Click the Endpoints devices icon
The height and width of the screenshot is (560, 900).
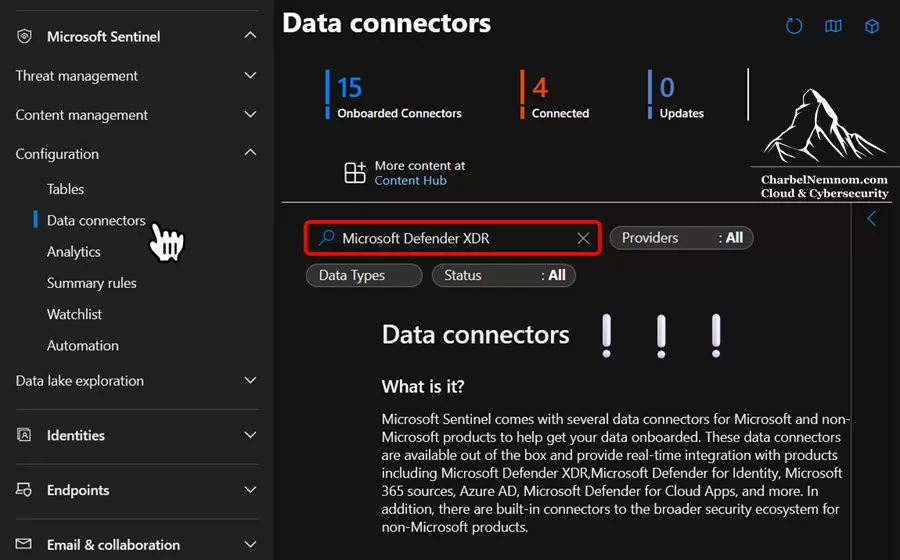click(x=24, y=489)
